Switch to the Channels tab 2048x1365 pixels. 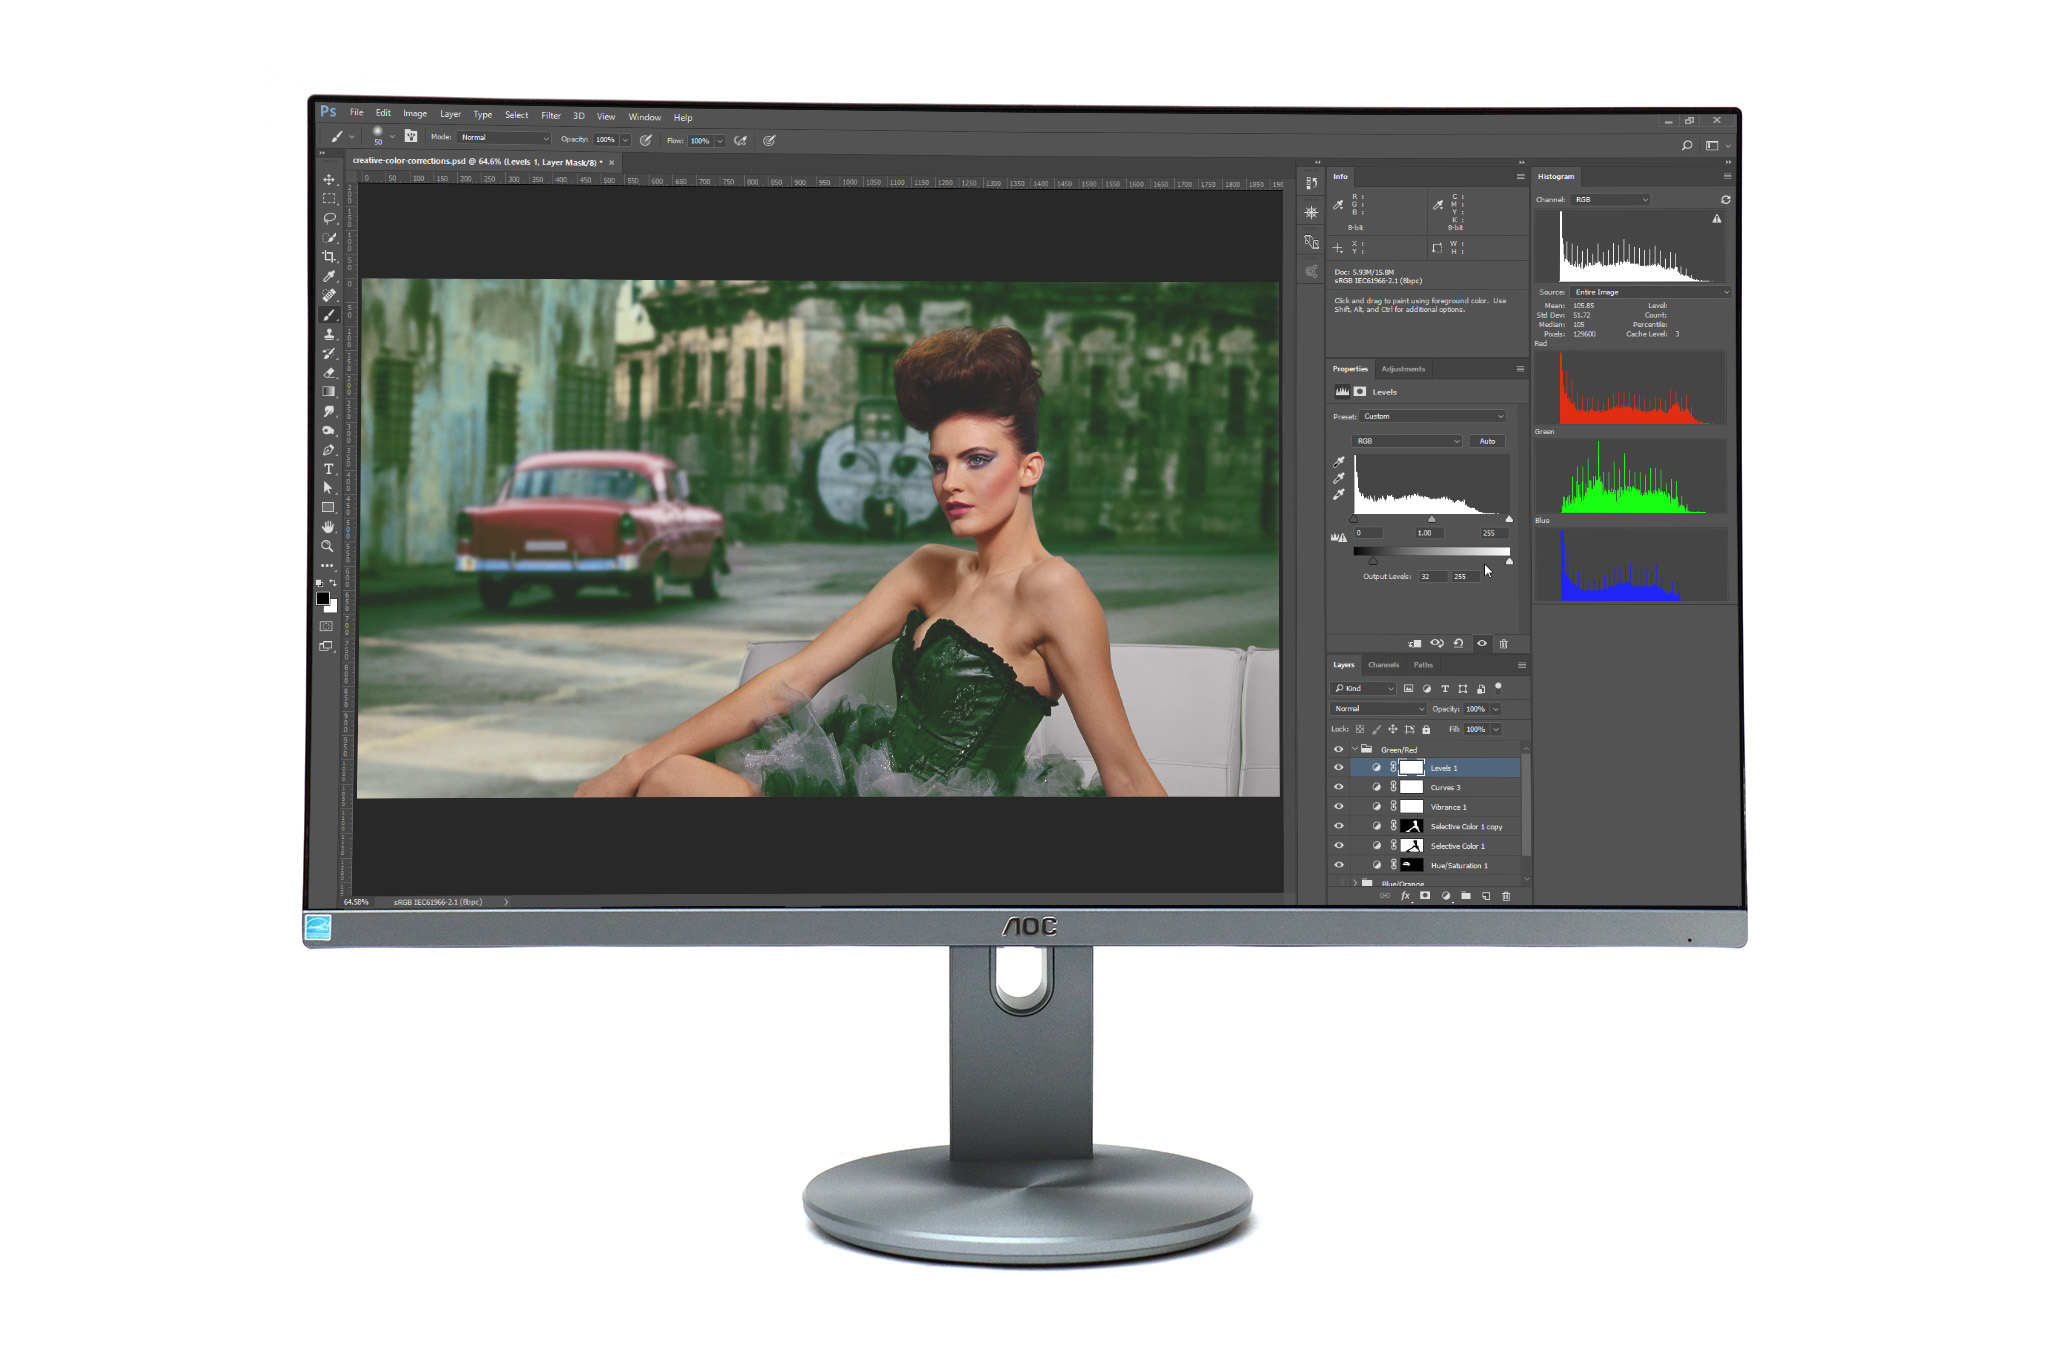[1383, 665]
